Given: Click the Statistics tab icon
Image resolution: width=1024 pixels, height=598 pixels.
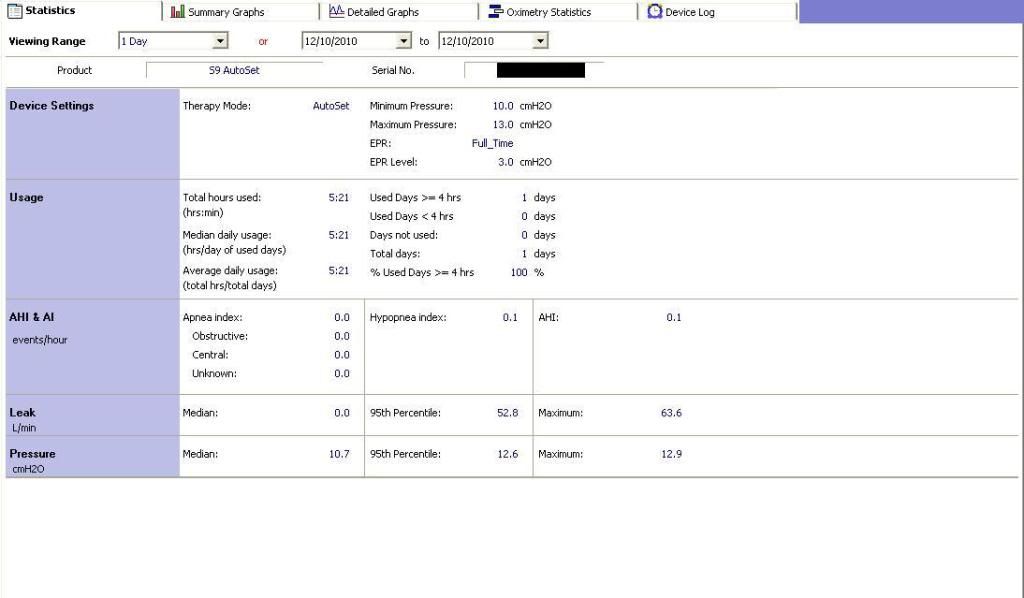Looking at the screenshot, I should [14, 11].
